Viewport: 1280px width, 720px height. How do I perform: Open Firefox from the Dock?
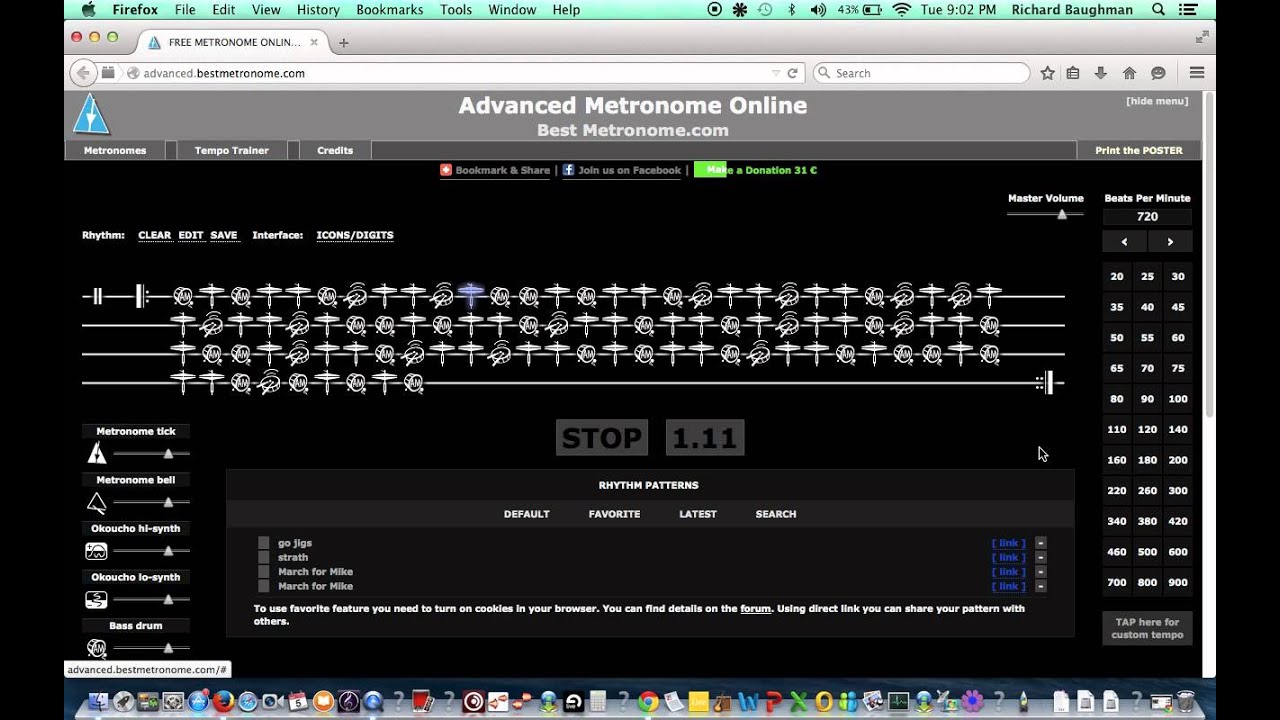[224, 701]
